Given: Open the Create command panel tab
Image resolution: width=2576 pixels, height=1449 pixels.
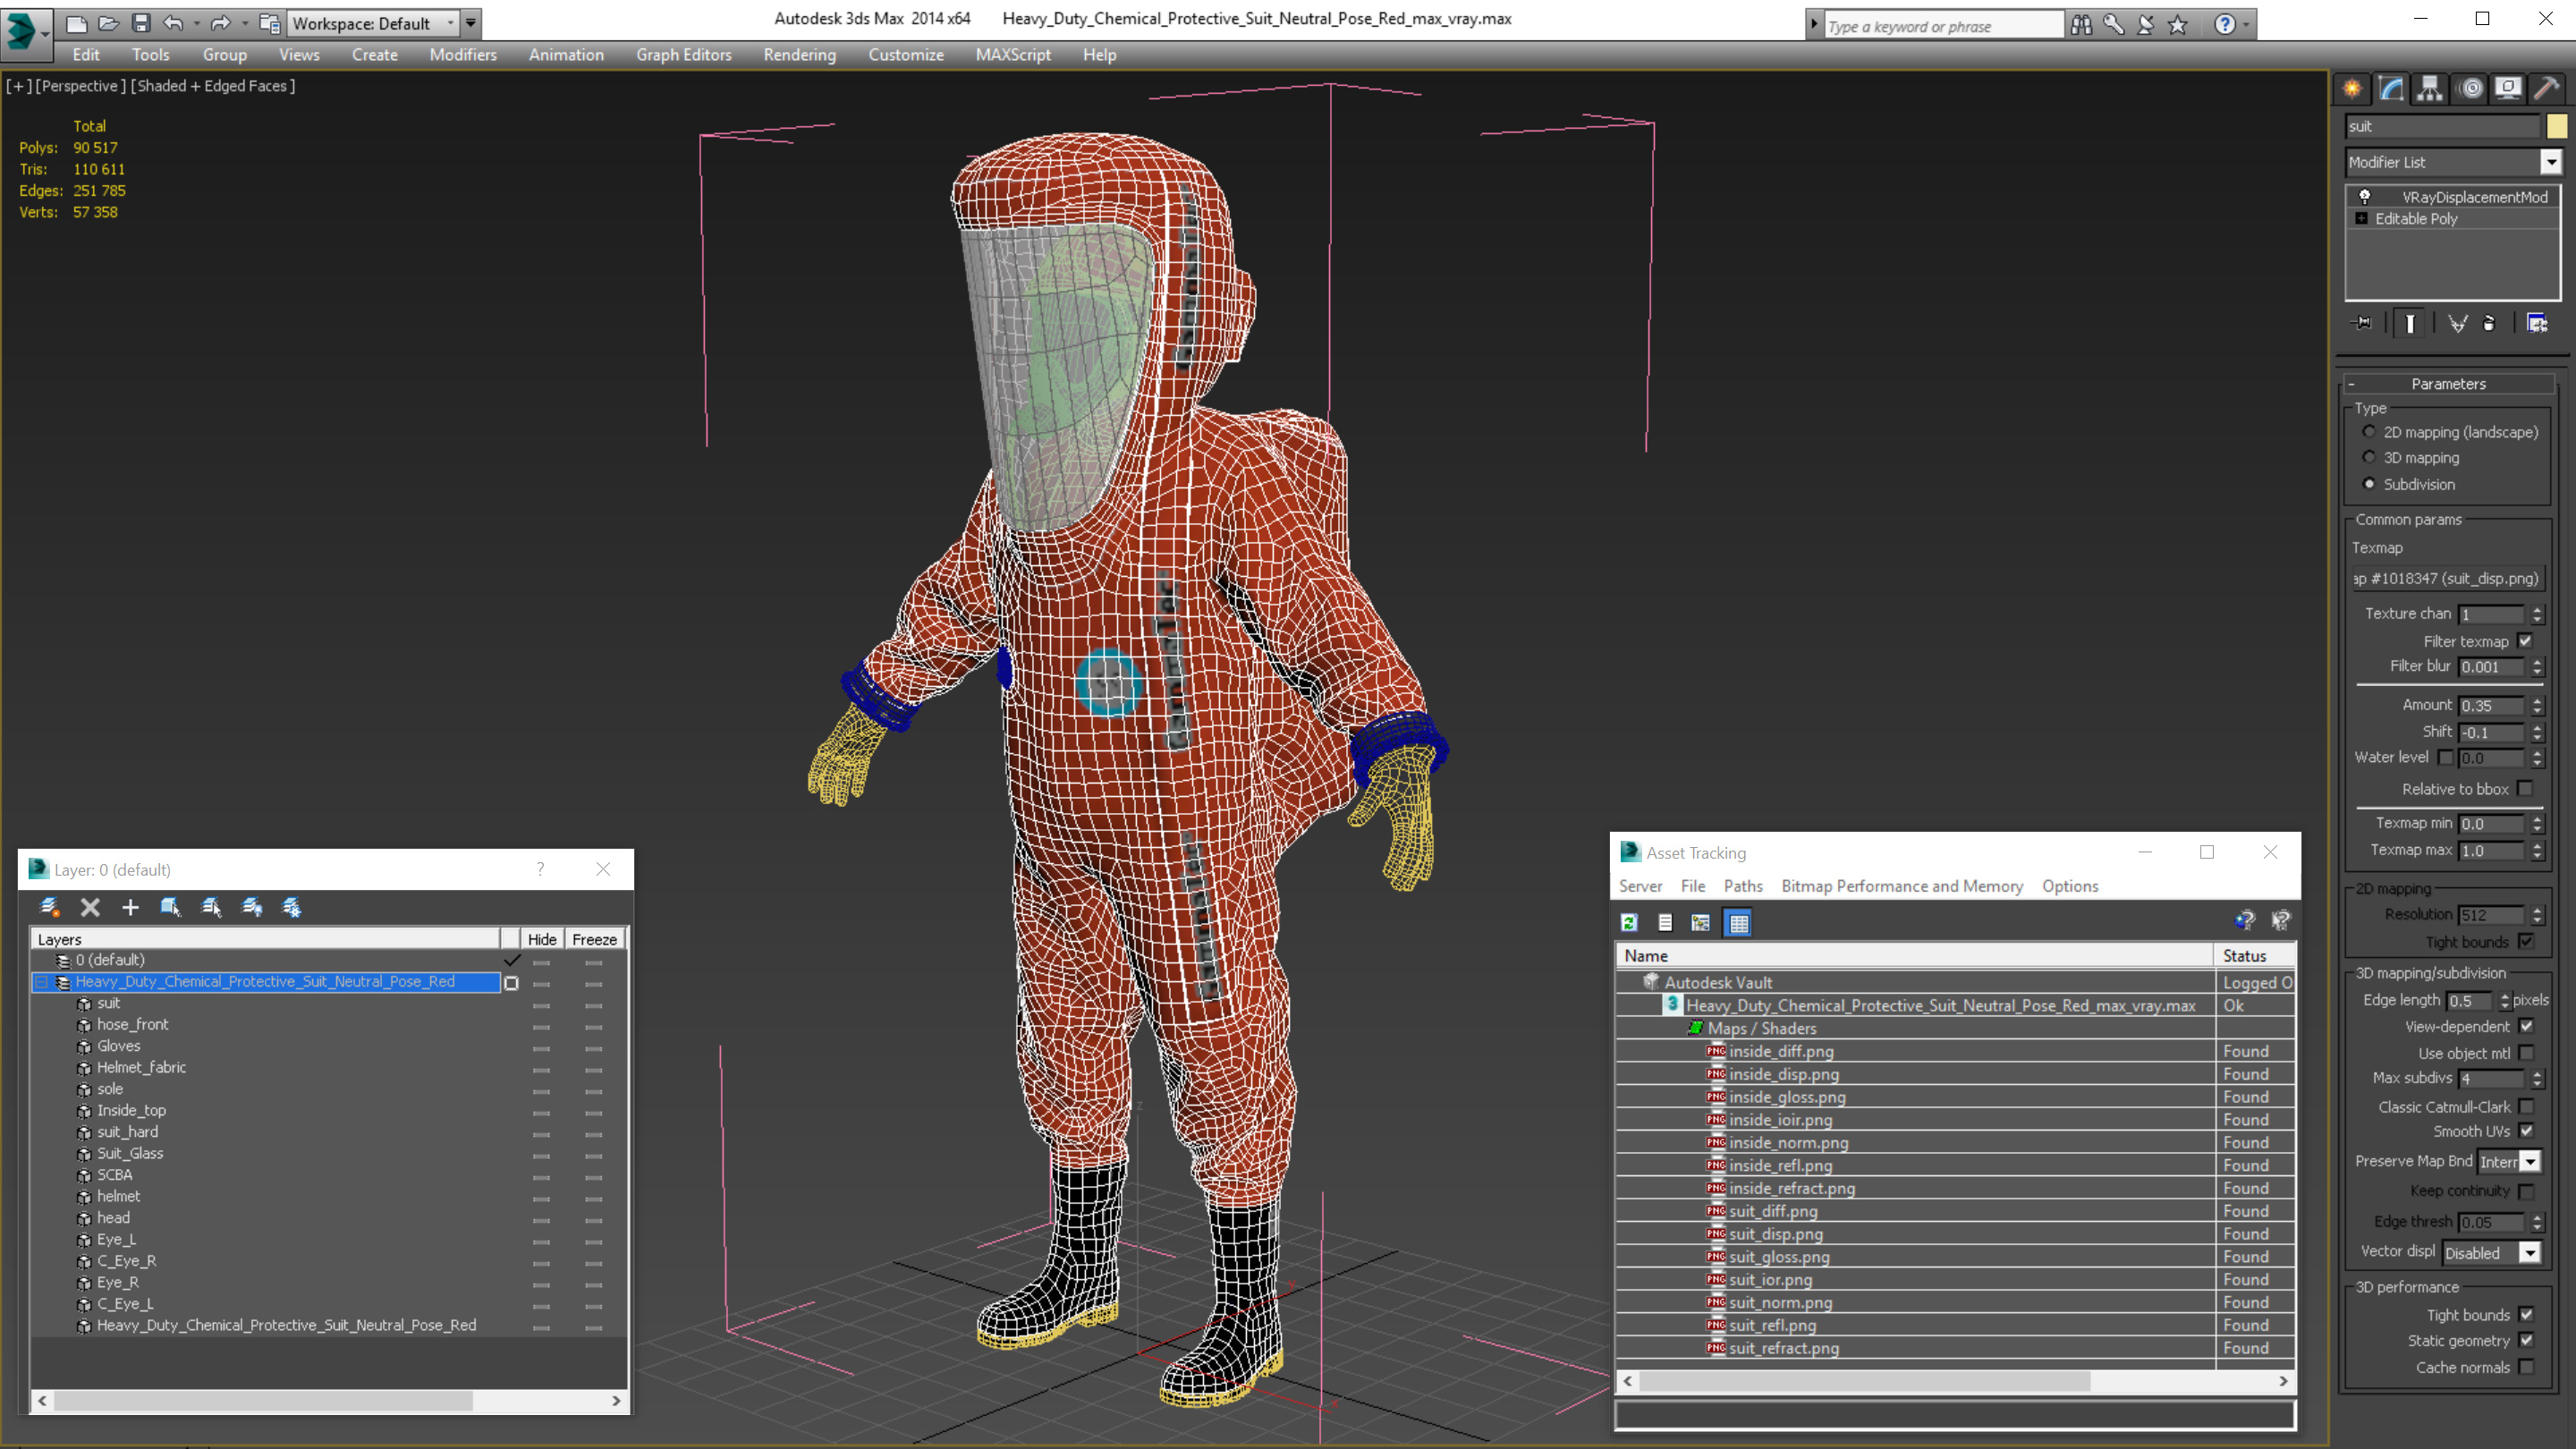Looking at the screenshot, I should [2352, 89].
